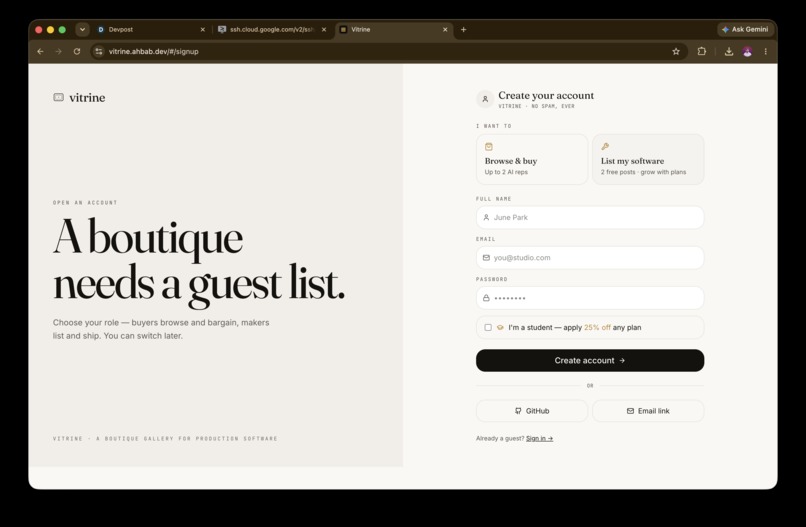Follow the Sign in link
Viewport: 806px width, 527px height.
(539, 439)
